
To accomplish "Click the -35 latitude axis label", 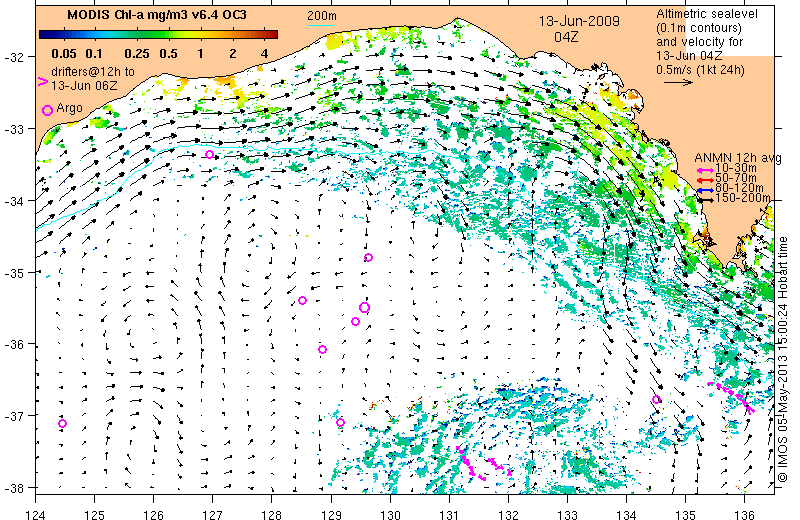I will click(13, 273).
